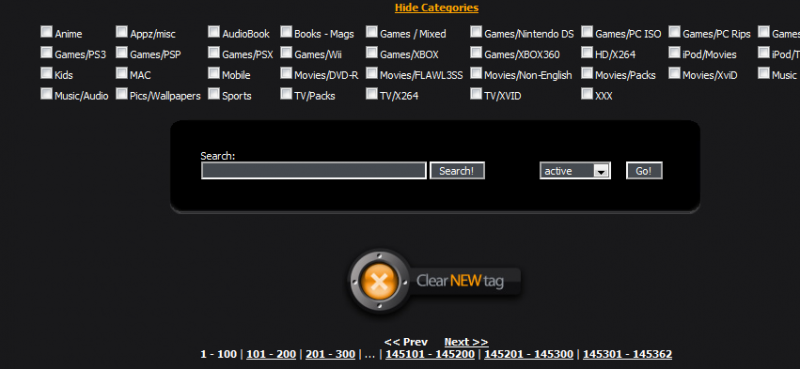Select the Sports category checkbox
Viewport: 800px width, 369px height.
pos(214,93)
